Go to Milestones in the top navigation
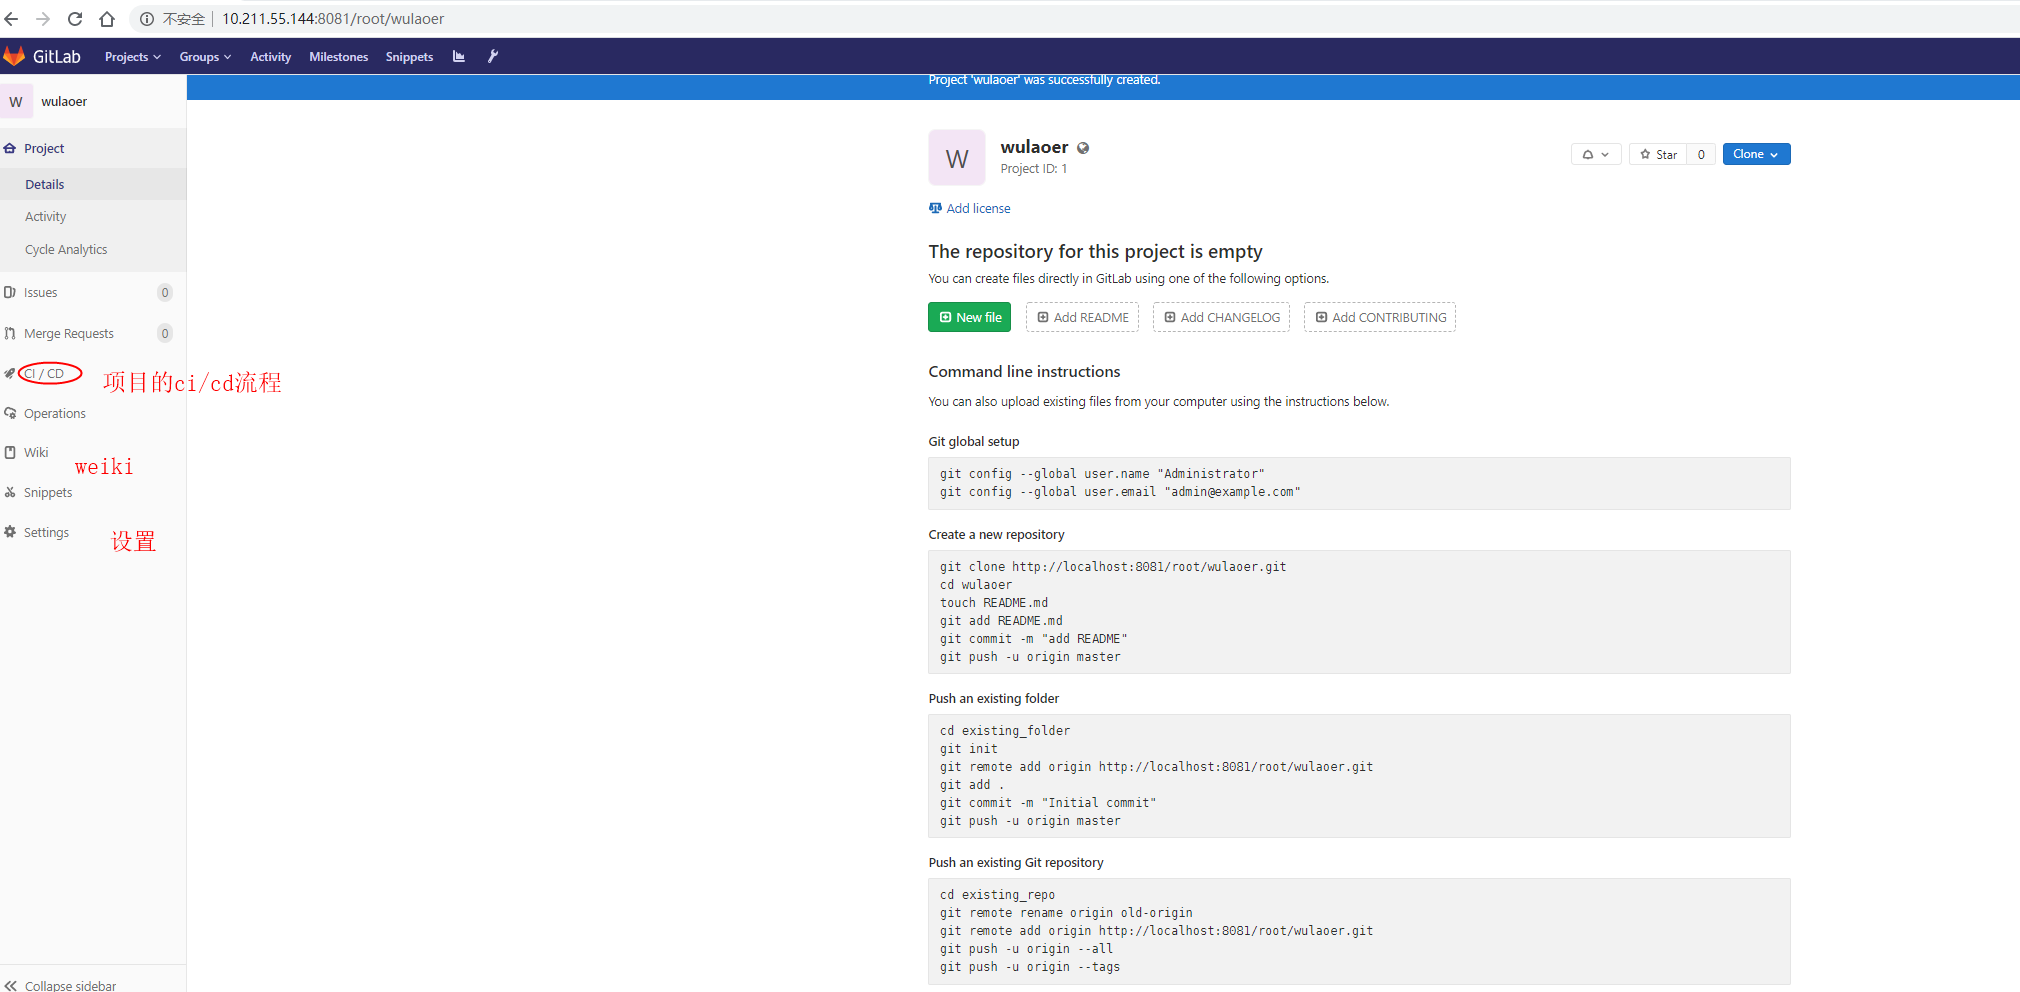The height and width of the screenshot is (992, 2020). coord(338,57)
